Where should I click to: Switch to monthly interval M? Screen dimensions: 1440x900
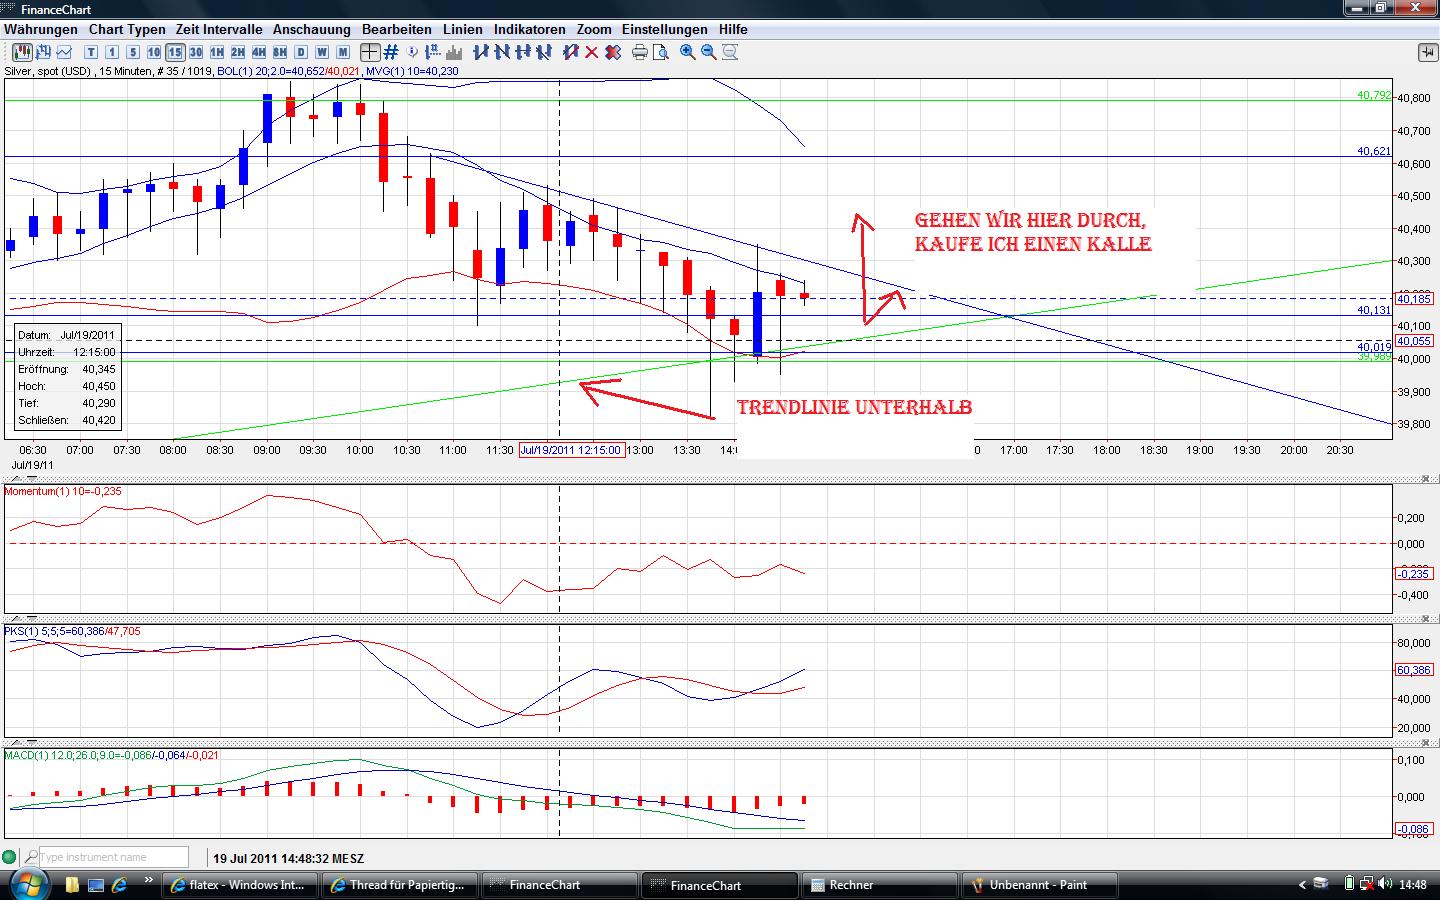pyautogui.click(x=343, y=52)
